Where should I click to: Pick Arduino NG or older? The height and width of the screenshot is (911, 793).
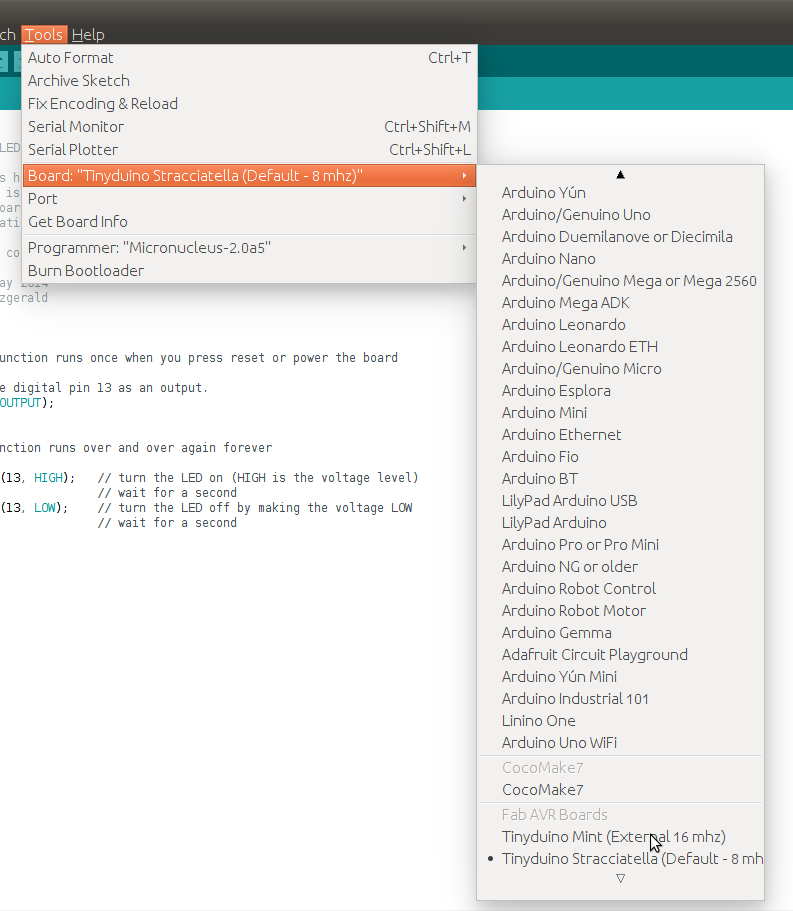pos(620,567)
